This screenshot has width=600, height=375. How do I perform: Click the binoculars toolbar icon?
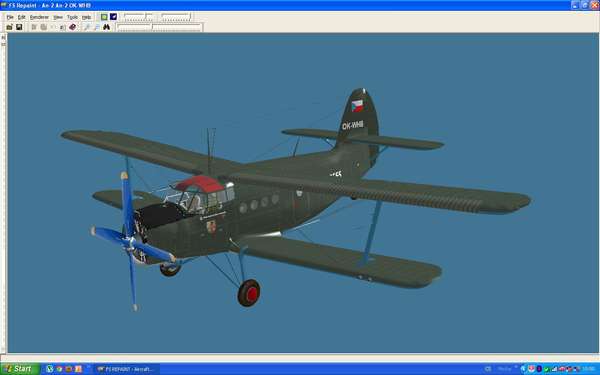tap(106, 27)
